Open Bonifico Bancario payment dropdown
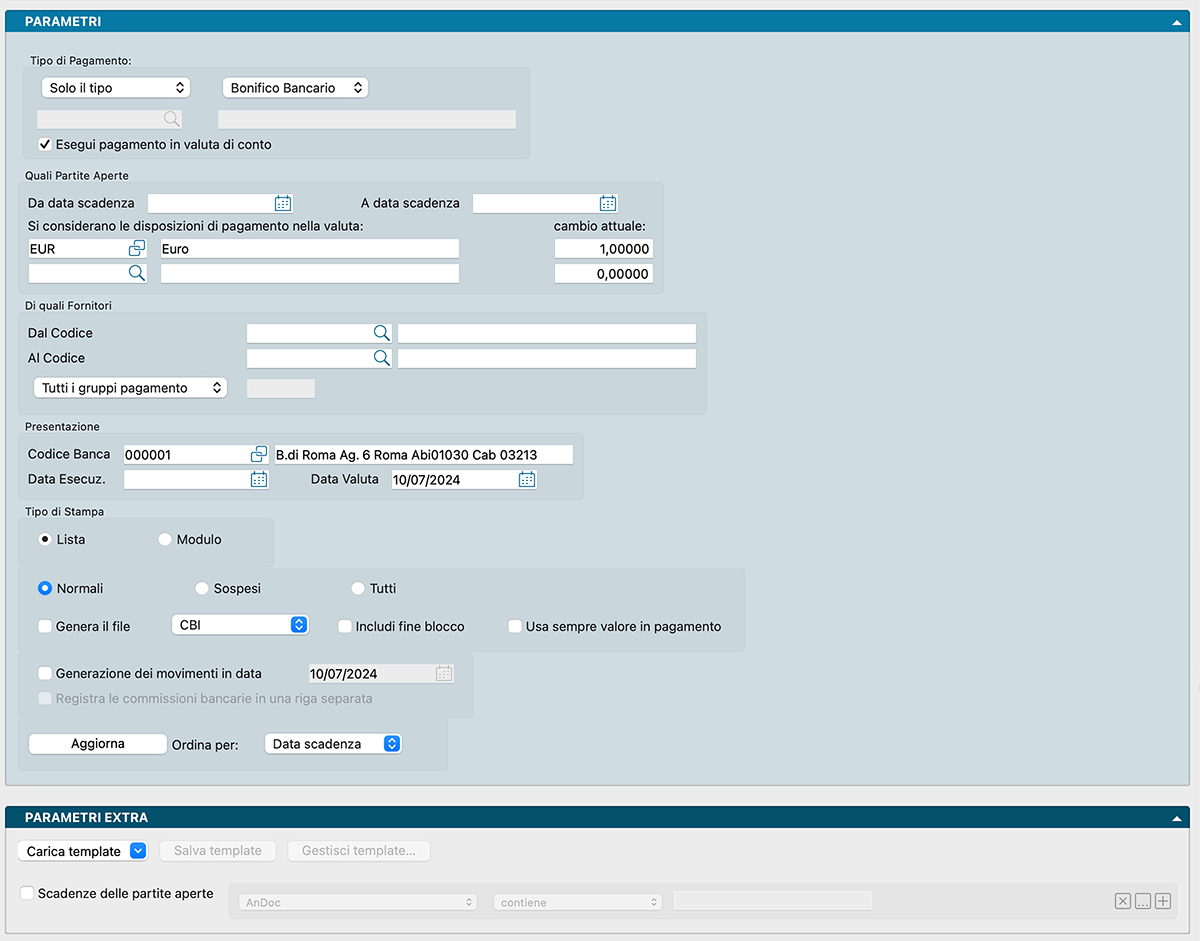The height and width of the screenshot is (941, 1200). tap(295, 88)
